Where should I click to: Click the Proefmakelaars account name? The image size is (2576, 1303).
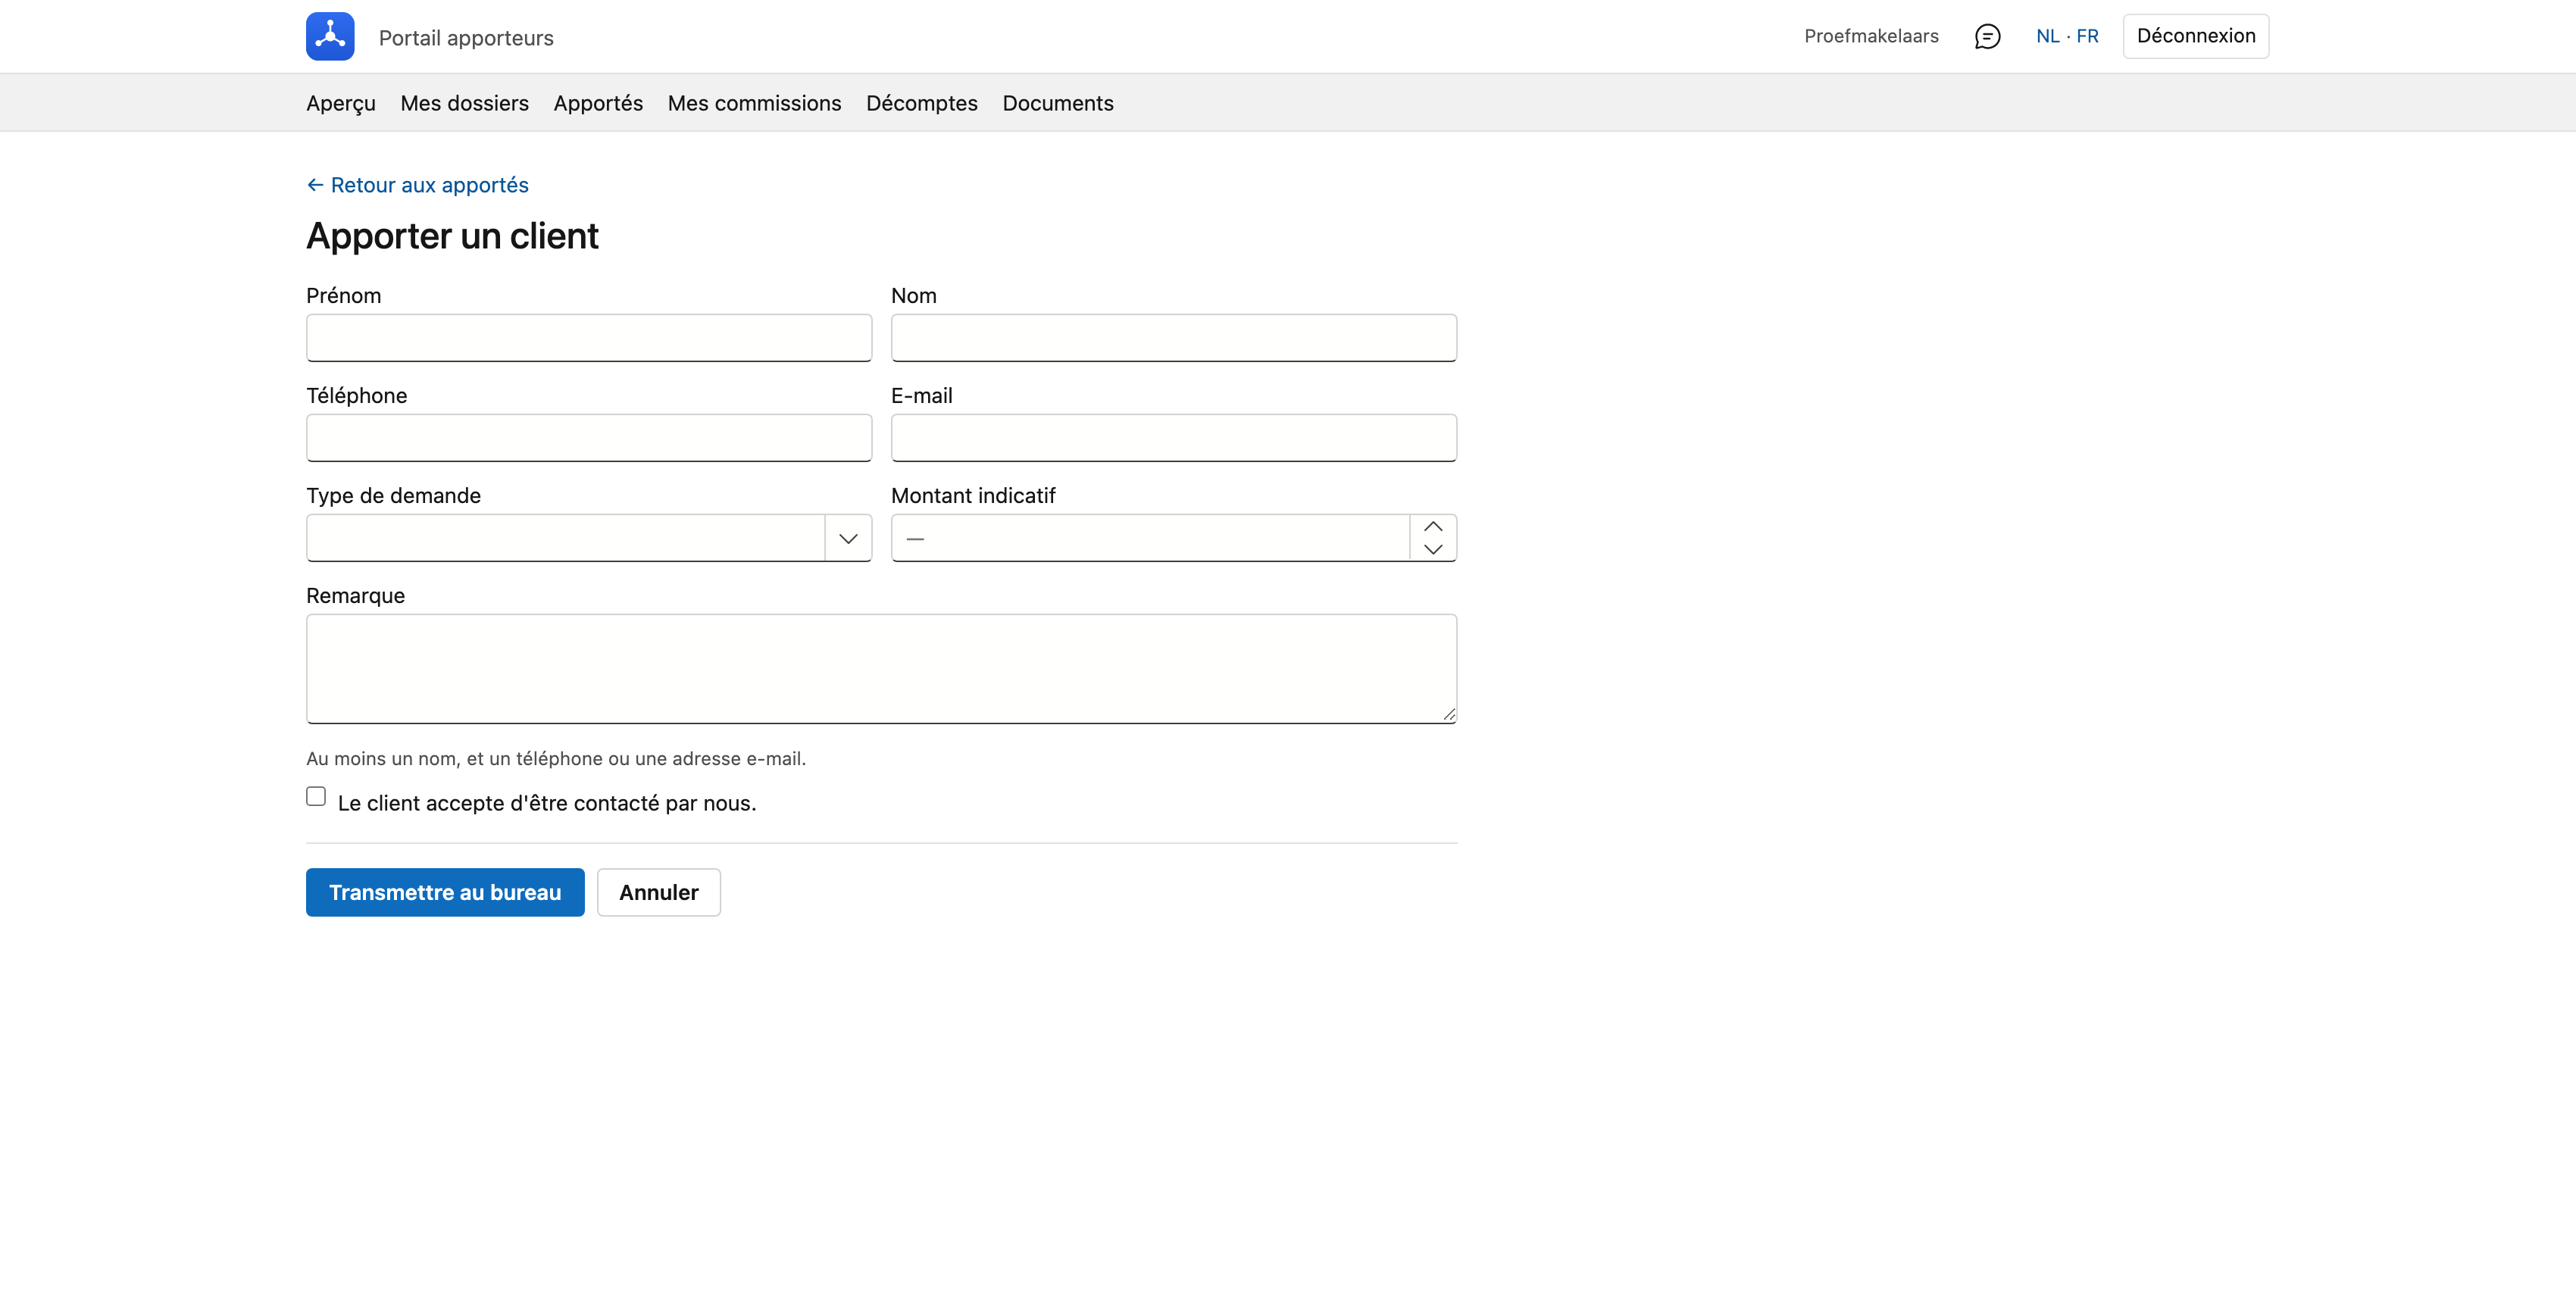pyautogui.click(x=1871, y=36)
